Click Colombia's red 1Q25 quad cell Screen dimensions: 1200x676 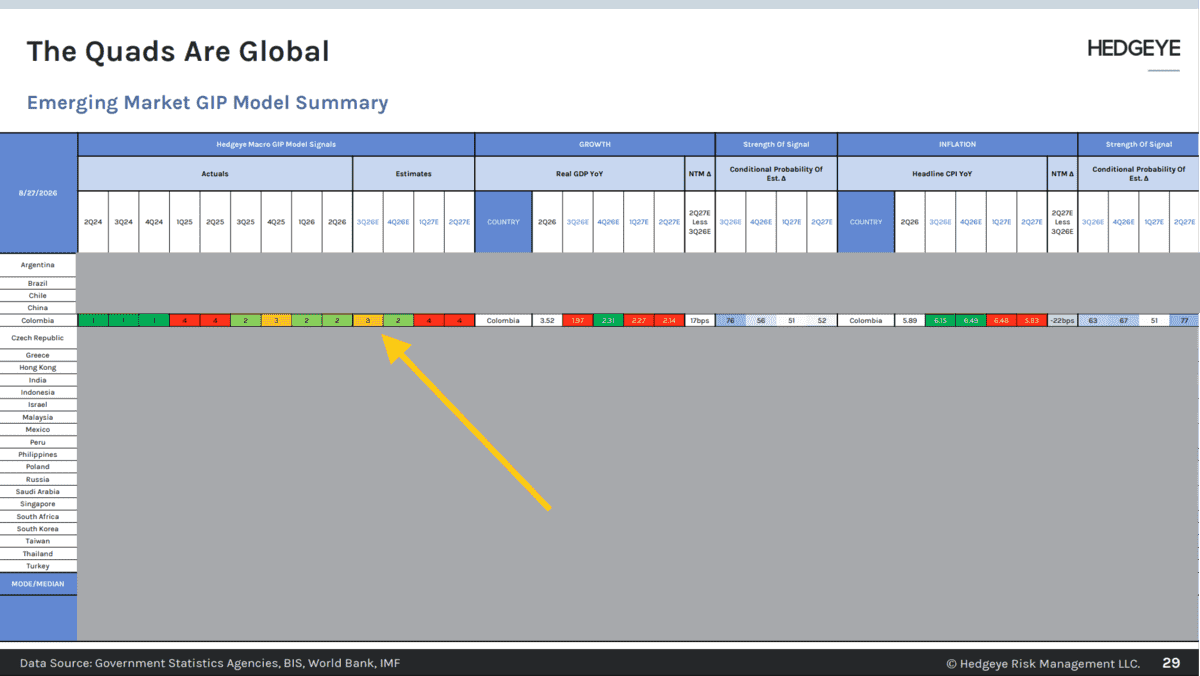(x=184, y=321)
